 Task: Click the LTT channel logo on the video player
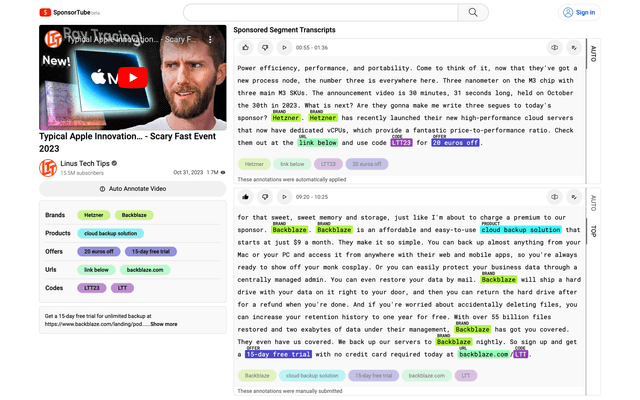point(53,40)
